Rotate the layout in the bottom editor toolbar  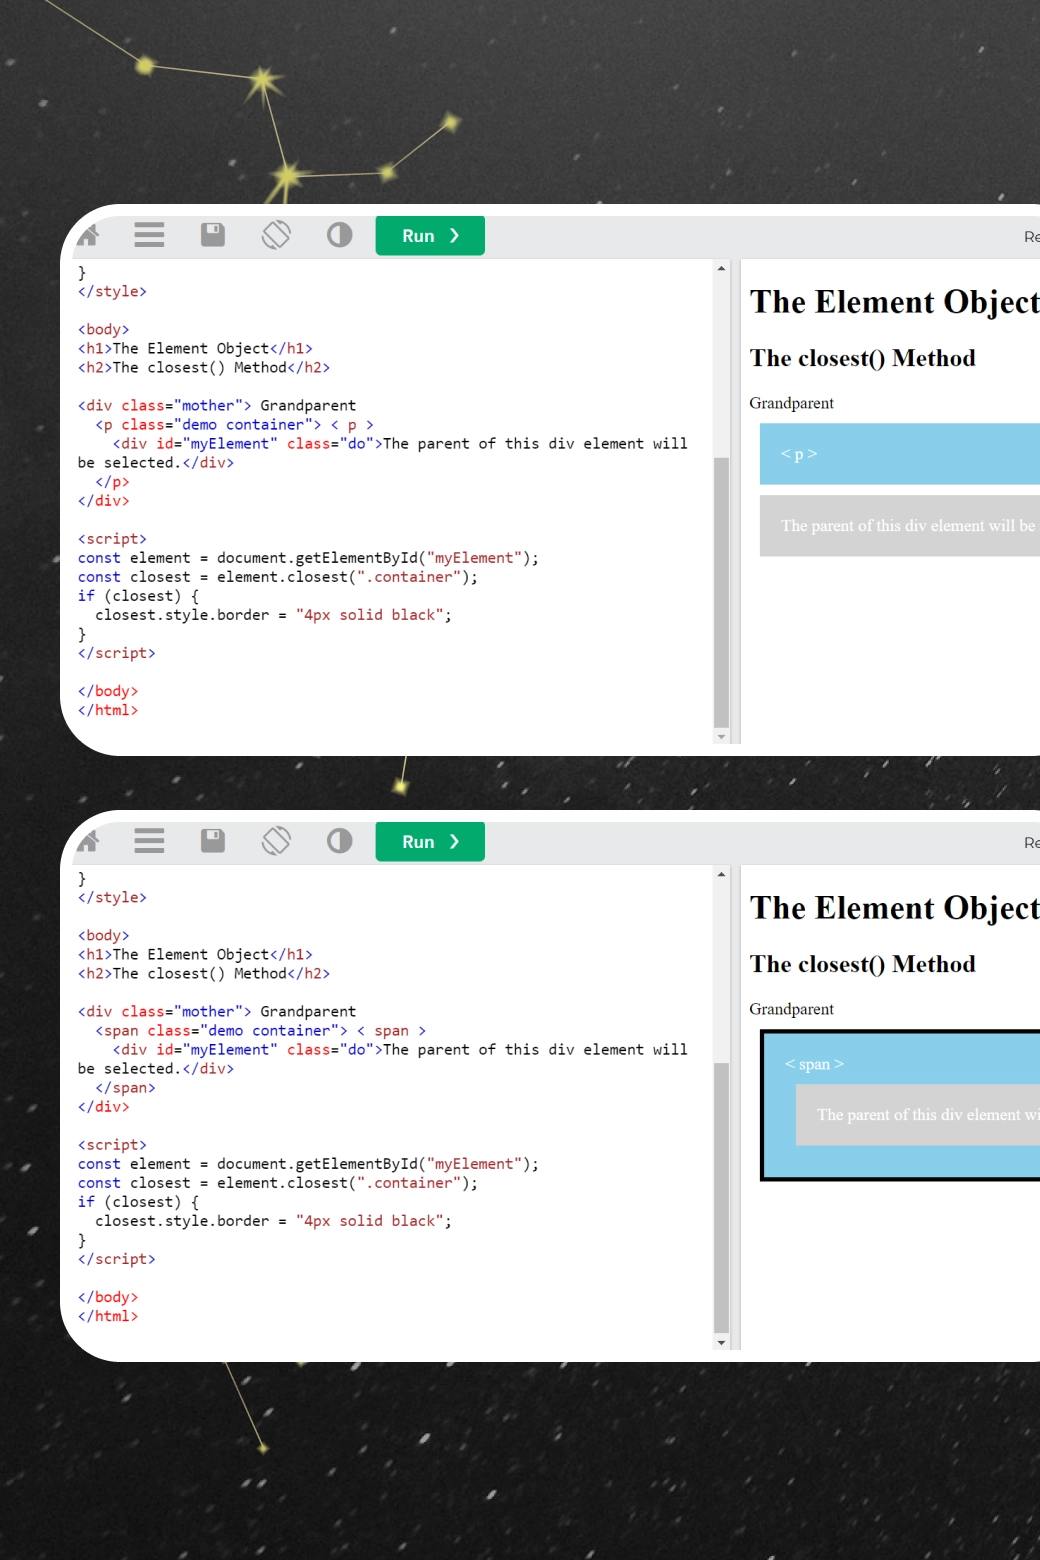click(x=276, y=841)
